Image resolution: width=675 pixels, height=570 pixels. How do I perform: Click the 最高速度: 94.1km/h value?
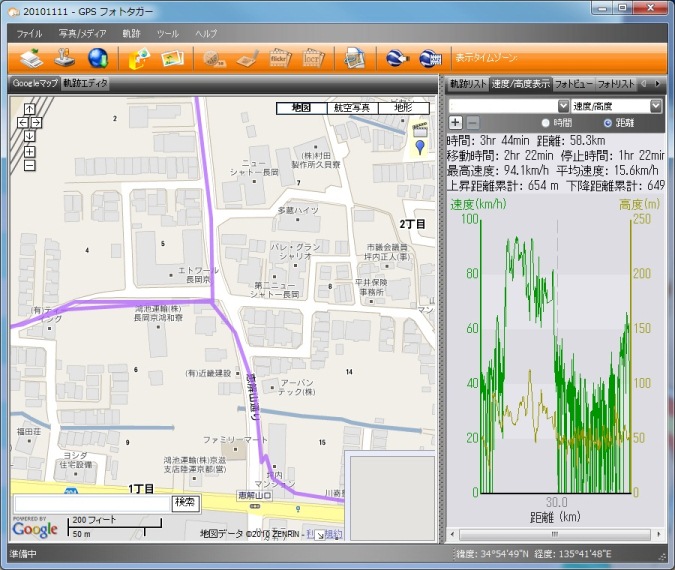point(498,170)
